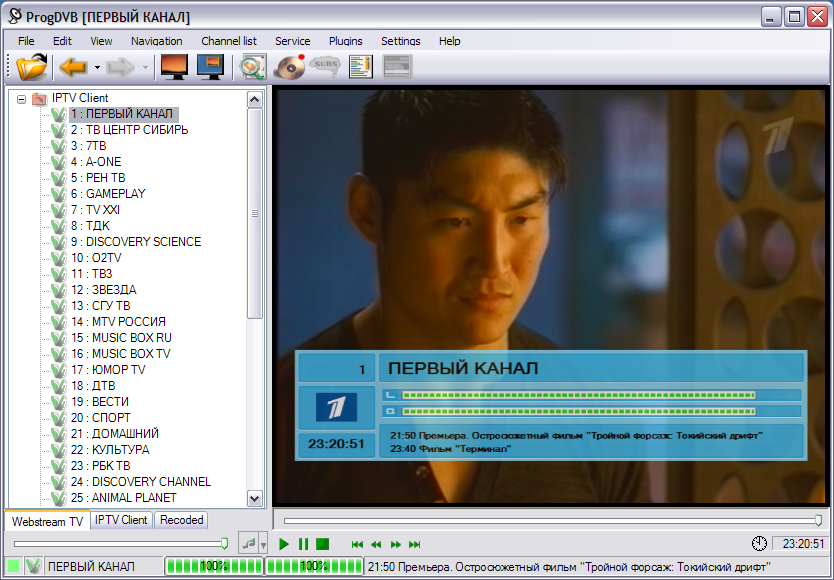
Task: Open the Help menu
Action: tap(449, 41)
